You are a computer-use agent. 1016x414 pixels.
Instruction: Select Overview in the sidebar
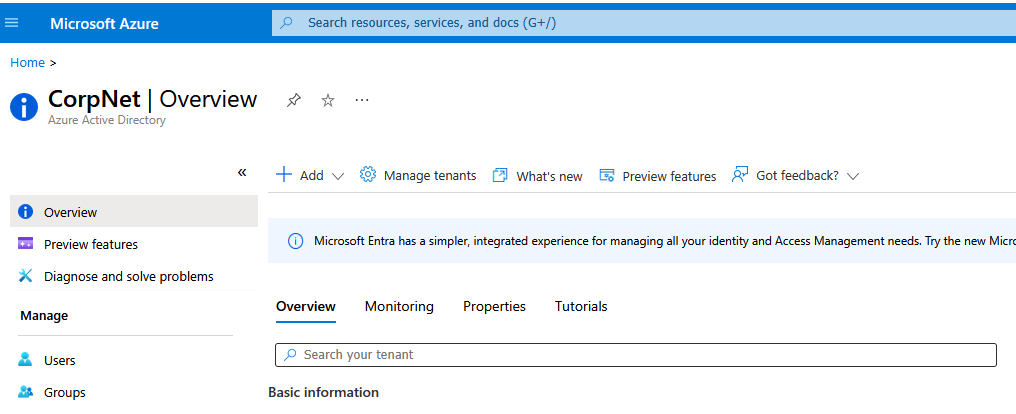point(134,212)
